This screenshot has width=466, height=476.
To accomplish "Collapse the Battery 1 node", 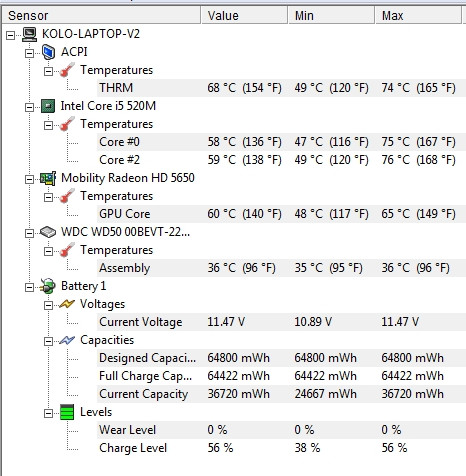I will [30, 287].
